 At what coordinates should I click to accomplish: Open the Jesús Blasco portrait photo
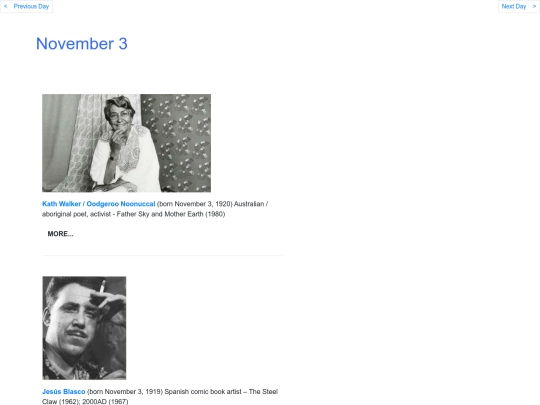(84, 328)
